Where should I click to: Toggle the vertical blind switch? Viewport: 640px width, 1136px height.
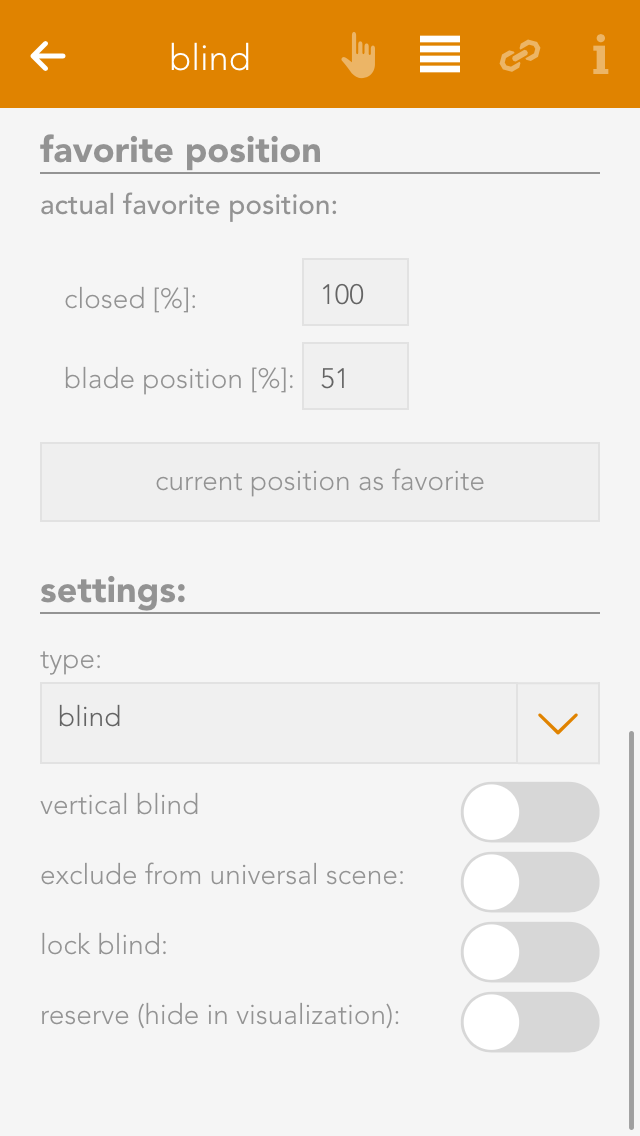coord(530,812)
